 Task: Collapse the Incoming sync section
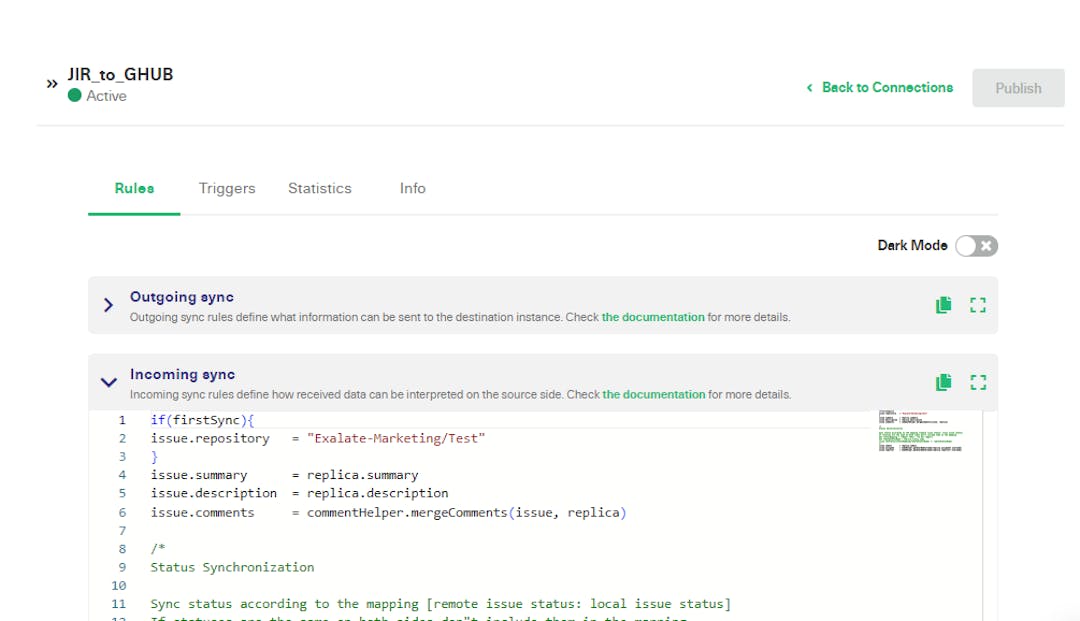(x=108, y=382)
